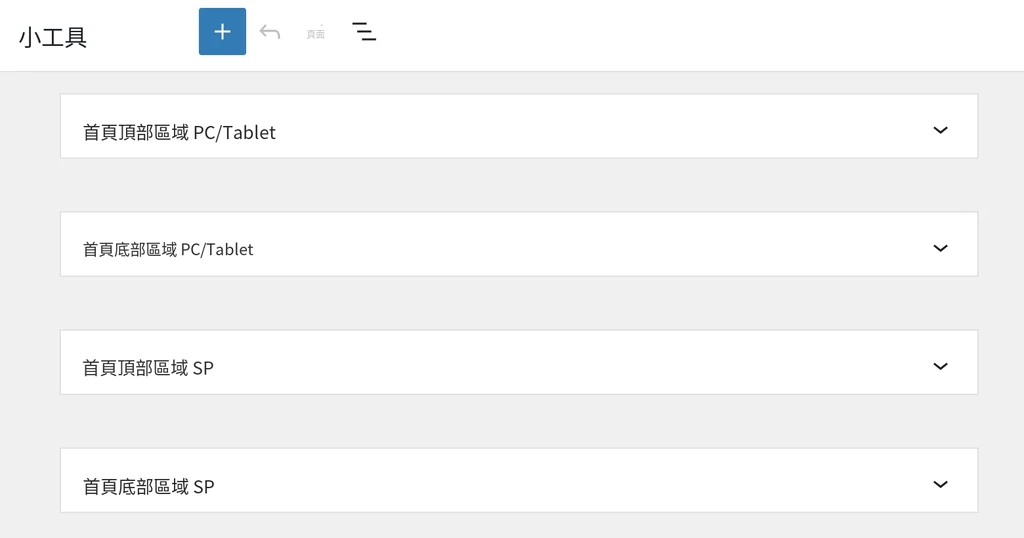The height and width of the screenshot is (538, 1024).
Task: Select the 首頁頂部區域 SP title text
Action: coord(148,368)
